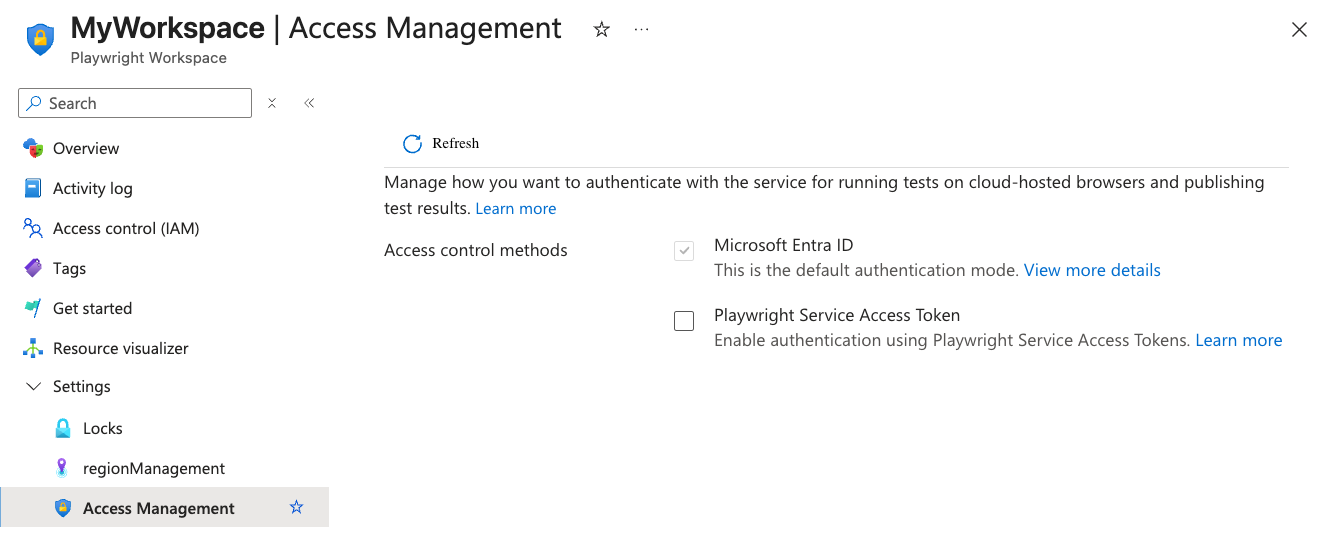Click the Get started icon
This screenshot has height=536, width=1336.
[33, 308]
